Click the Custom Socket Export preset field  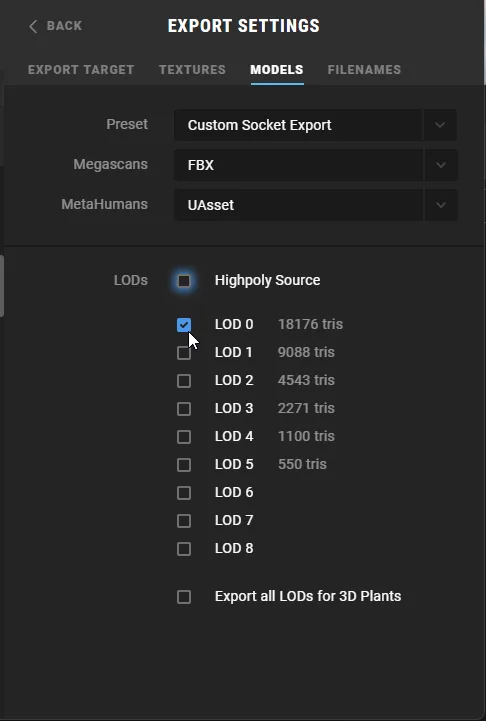click(298, 125)
